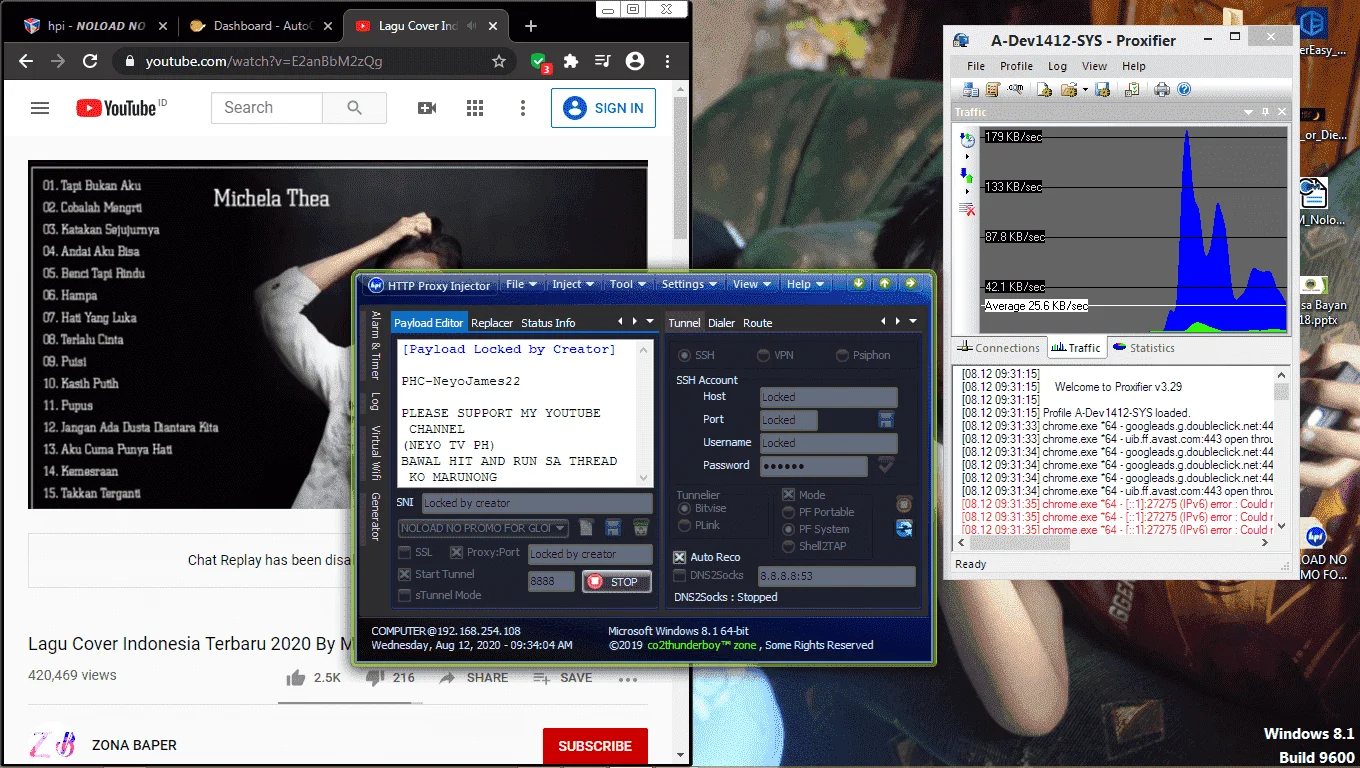Bookmark page with Chrome star icon
The image size is (1360, 768).
click(x=499, y=61)
